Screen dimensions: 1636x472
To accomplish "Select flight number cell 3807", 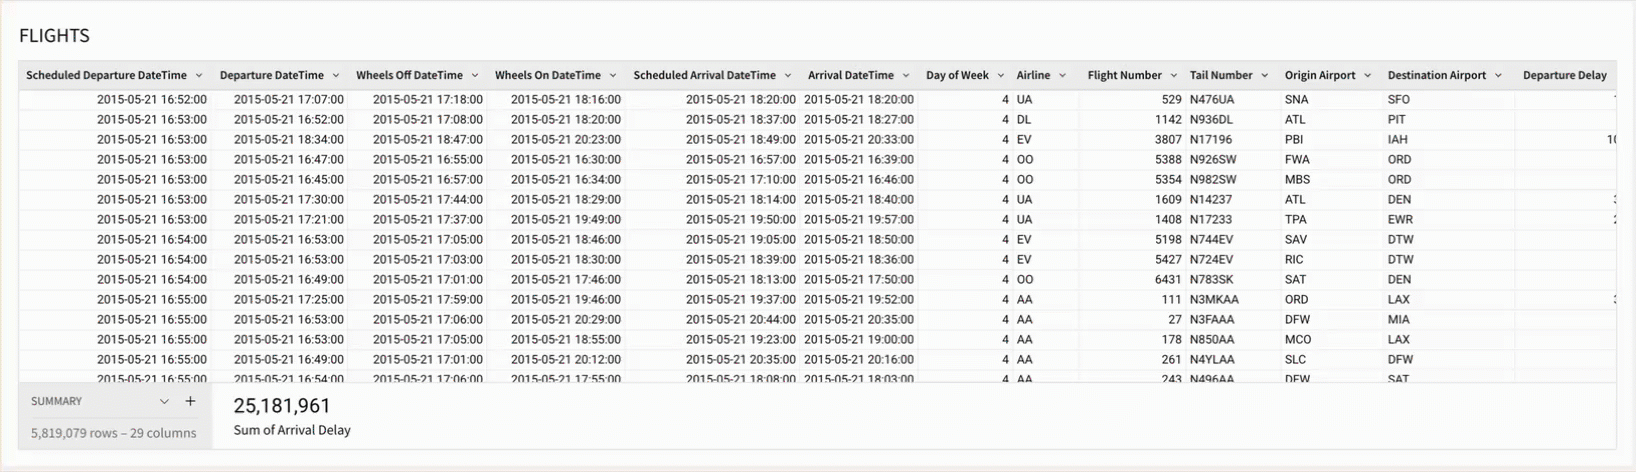I will [x=1167, y=140].
